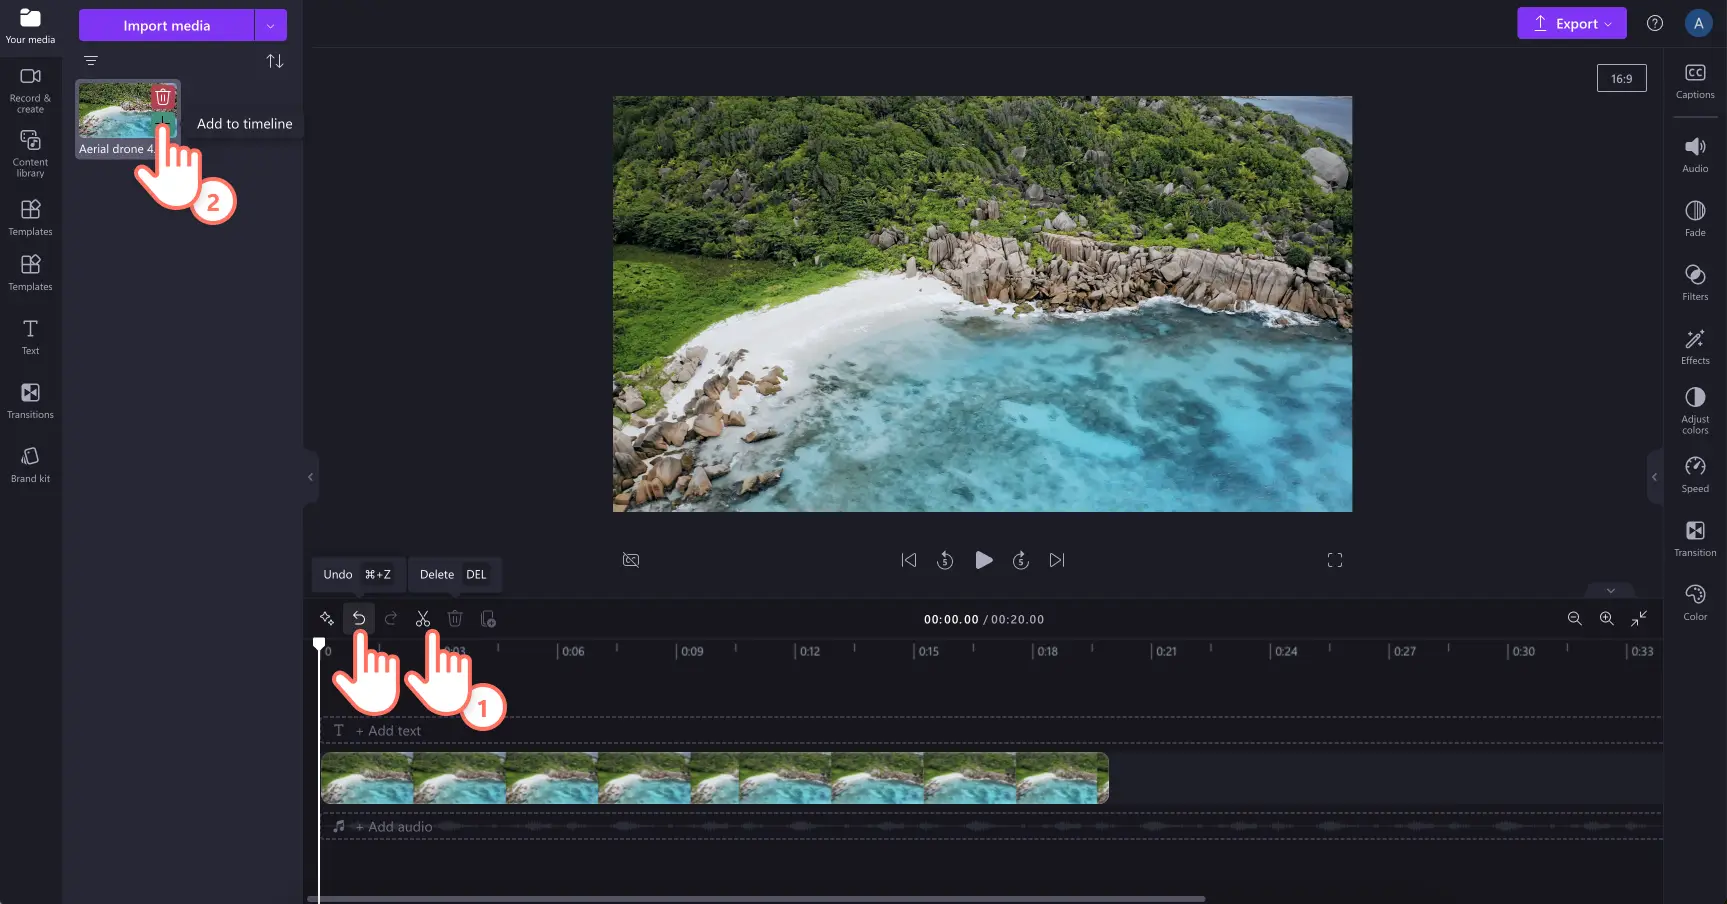The height and width of the screenshot is (904, 1727).
Task: Click the magic auto-compose wand icon
Action: coord(327,619)
